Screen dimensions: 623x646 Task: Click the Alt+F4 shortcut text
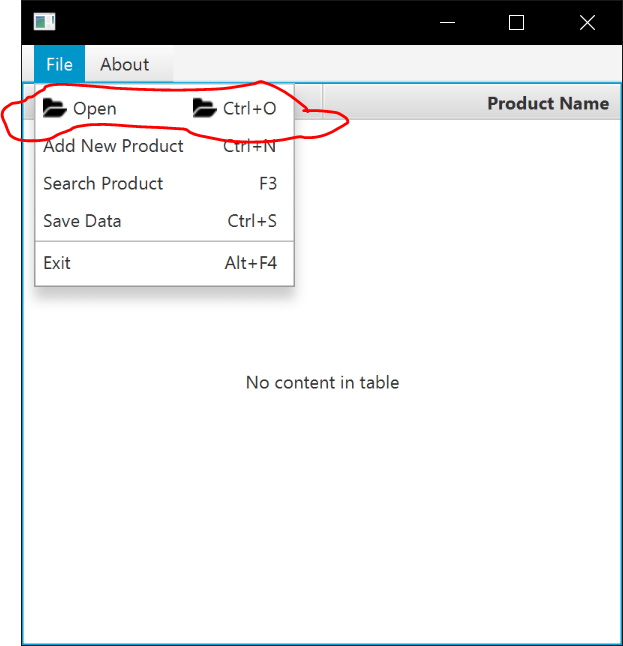tap(251, 263)
